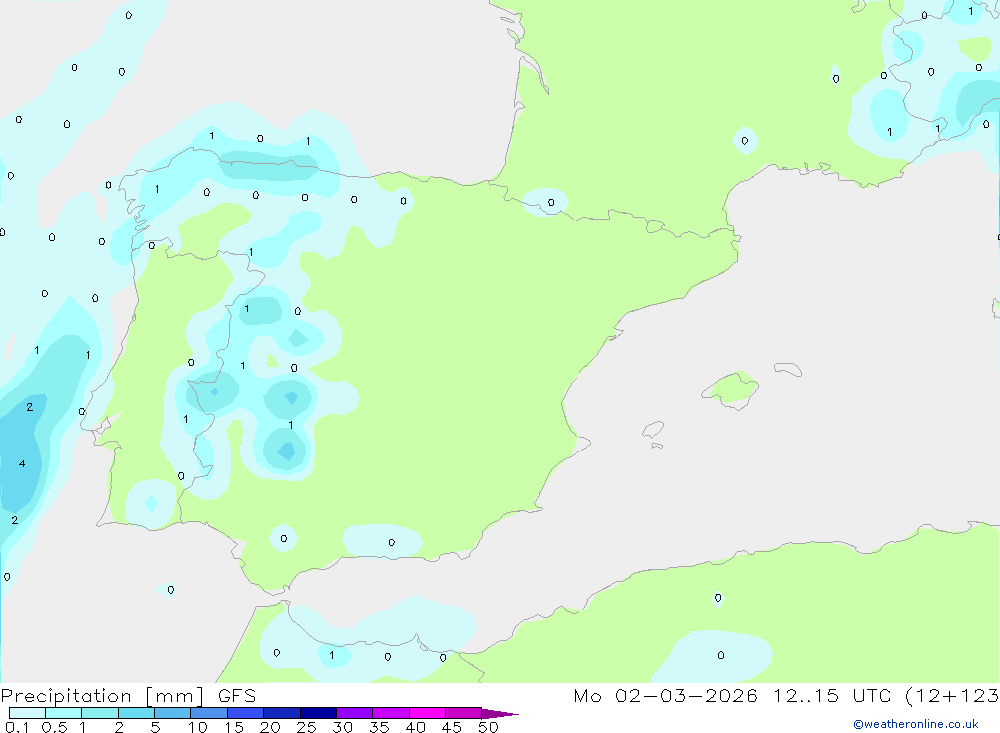Click the legend label '20'

(270, 727)
